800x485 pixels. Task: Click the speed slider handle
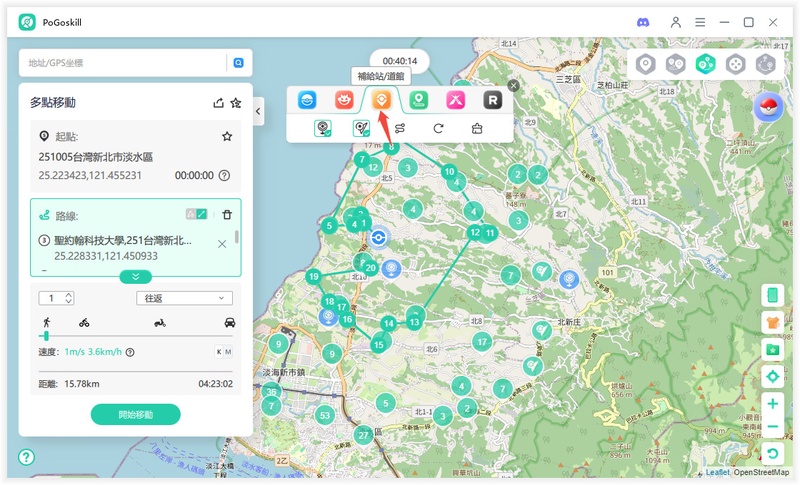[x=46, y=336]
